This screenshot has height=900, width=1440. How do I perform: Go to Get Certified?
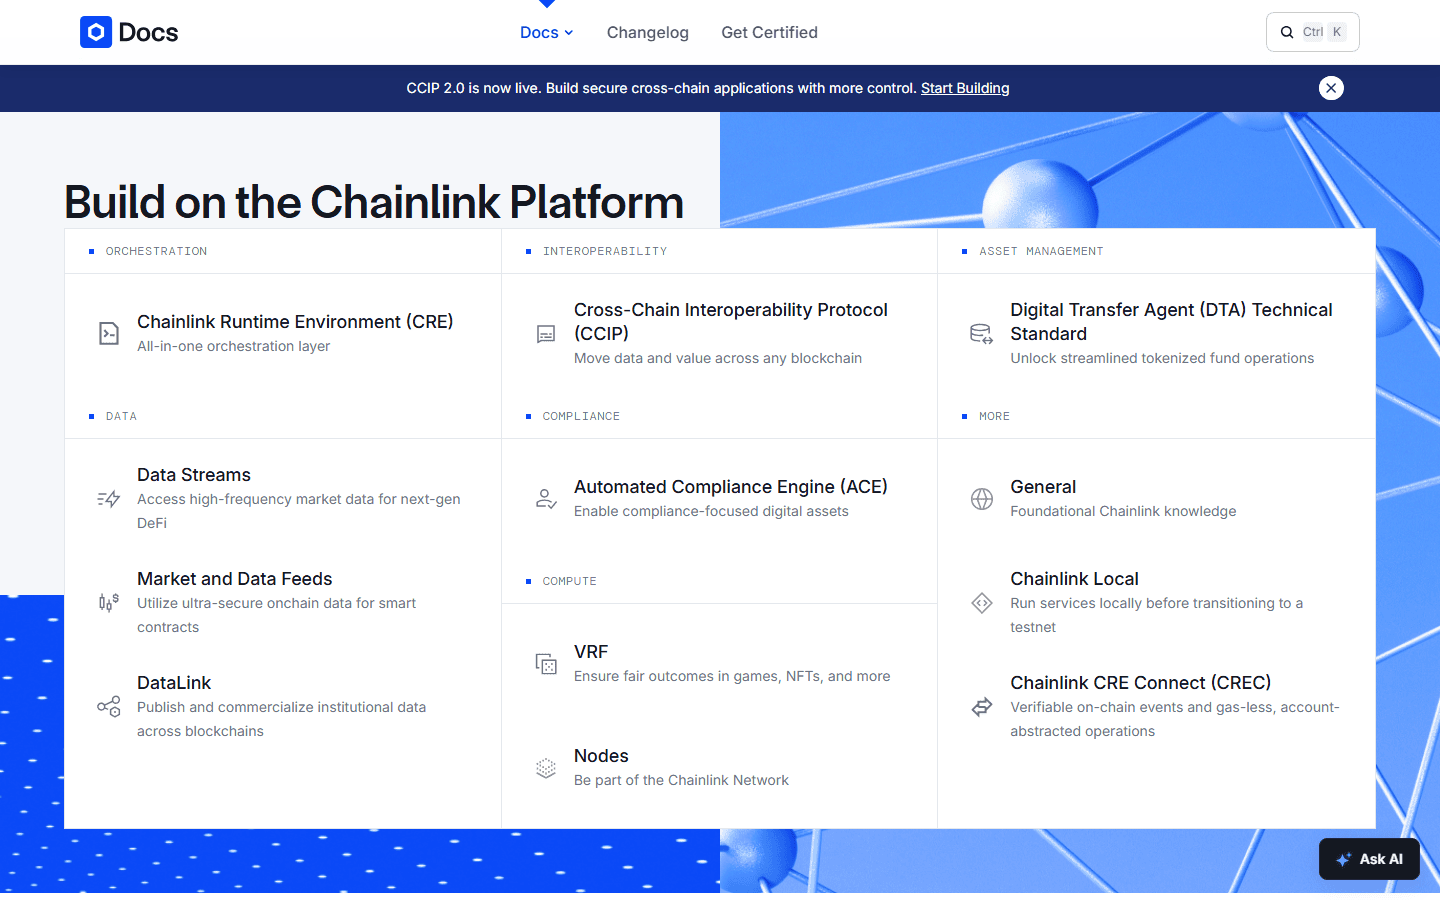tap(769, 32)
